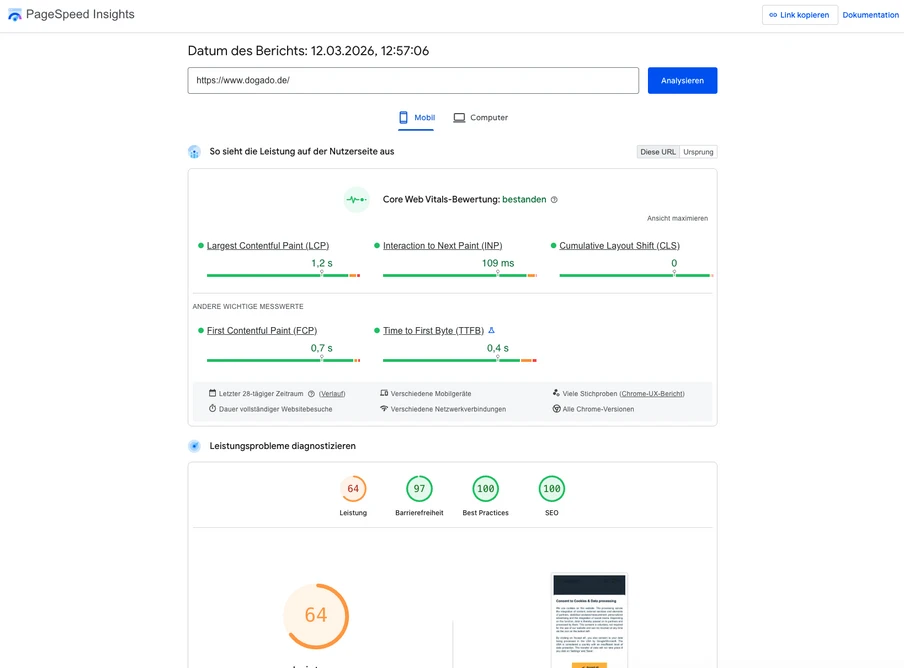Screen dimensions: 904x668
Task: Open the Dokumentation menu item
Action: (870, 14)
